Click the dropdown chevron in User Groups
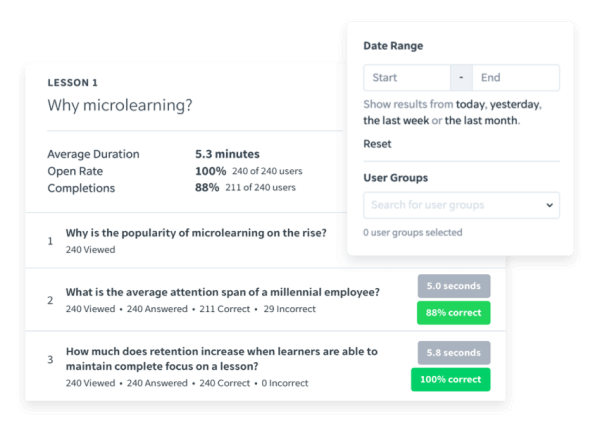 coord(549,205)
